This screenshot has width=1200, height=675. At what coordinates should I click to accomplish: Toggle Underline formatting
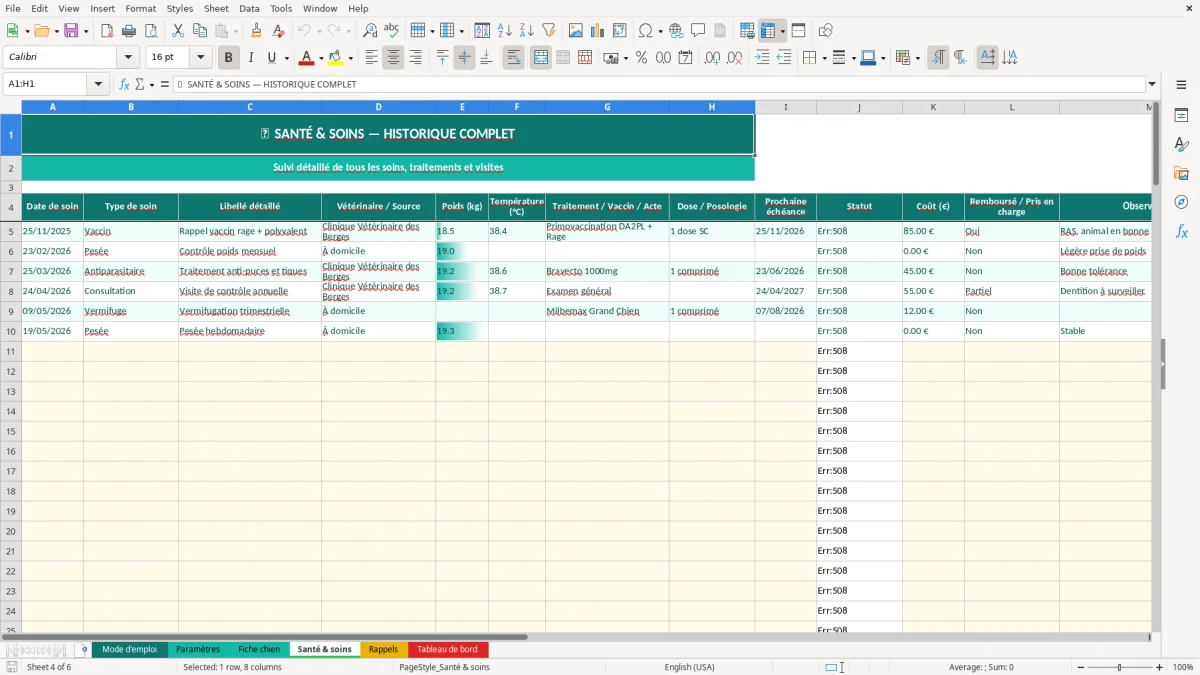[x=271, y=58]
